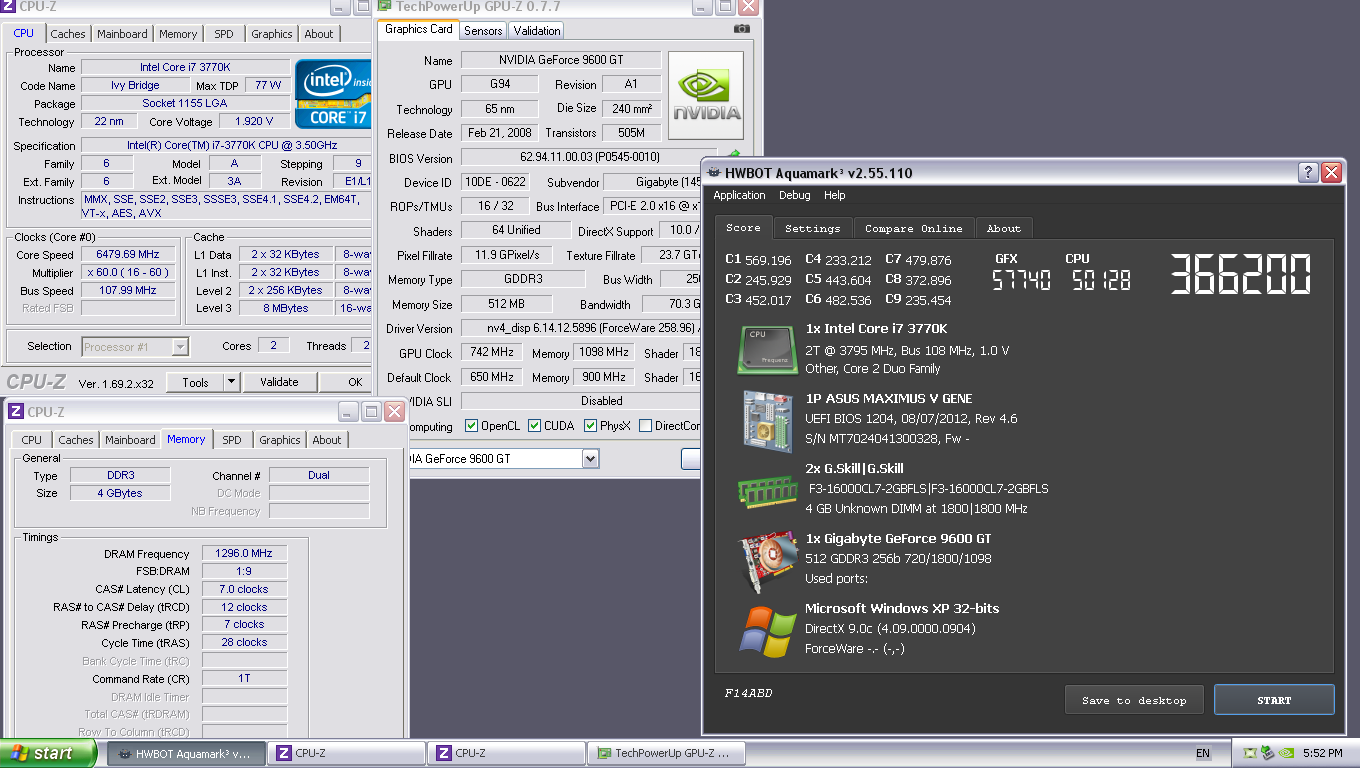Click the Windows XP logo in Aquamark

click(x=767, y=630)
